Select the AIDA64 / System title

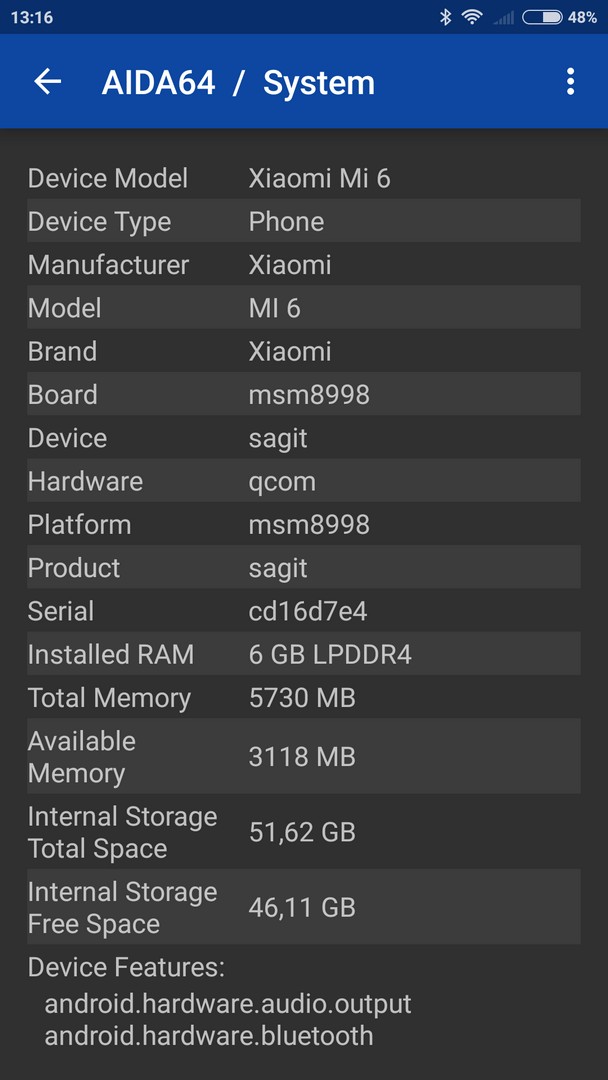pyautogui.click(x=238, y=83)
